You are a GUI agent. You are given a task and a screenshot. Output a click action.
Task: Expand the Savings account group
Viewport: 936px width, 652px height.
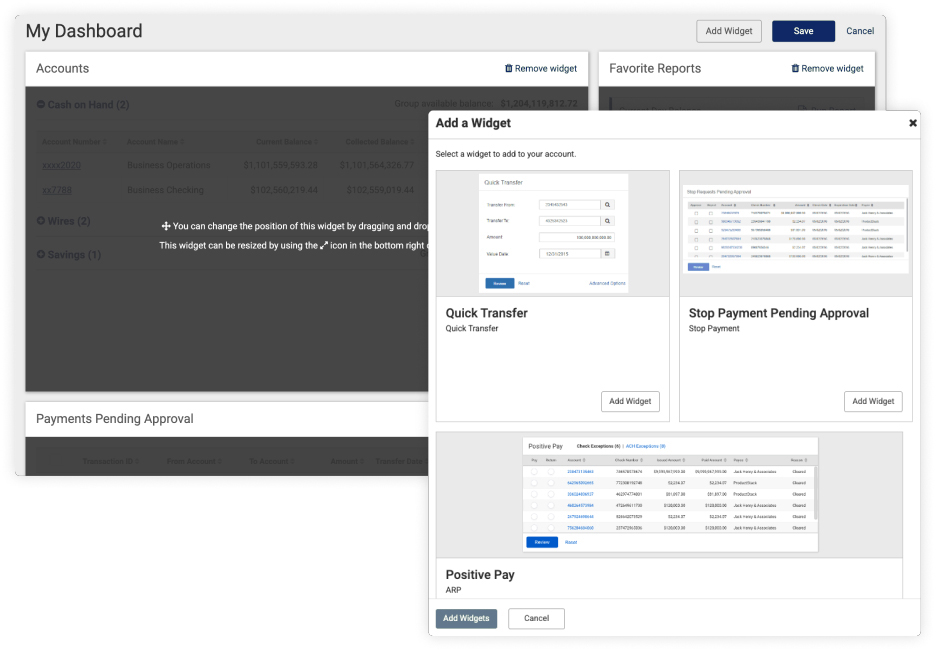[41, 254]
